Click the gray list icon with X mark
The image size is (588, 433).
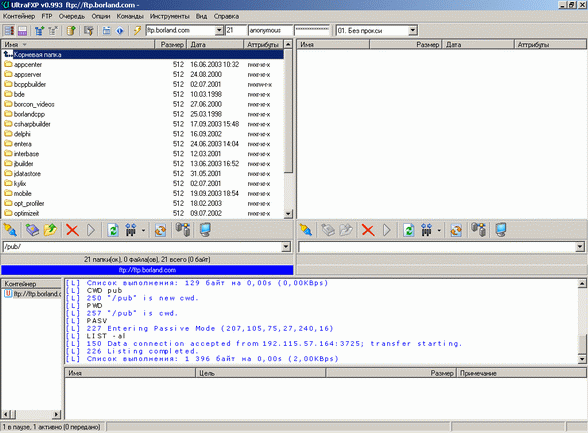(x=53, y=30)
